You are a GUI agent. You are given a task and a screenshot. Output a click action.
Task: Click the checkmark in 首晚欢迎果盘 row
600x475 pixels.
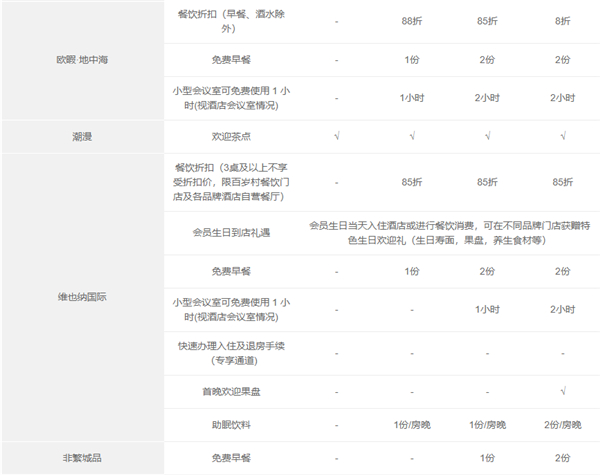click(564, 387)
